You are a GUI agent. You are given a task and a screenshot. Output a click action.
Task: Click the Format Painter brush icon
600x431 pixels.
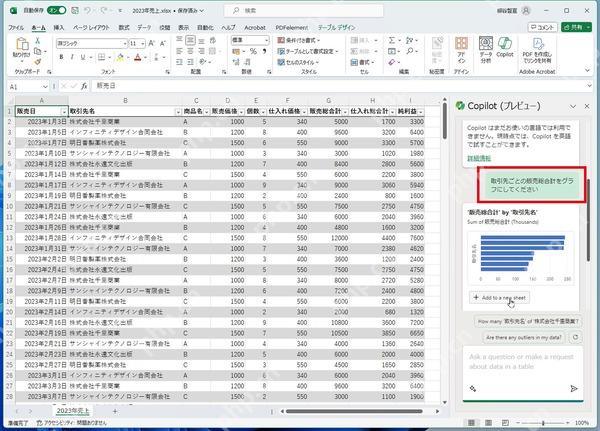pyautogui.click(x=38, y=61)
